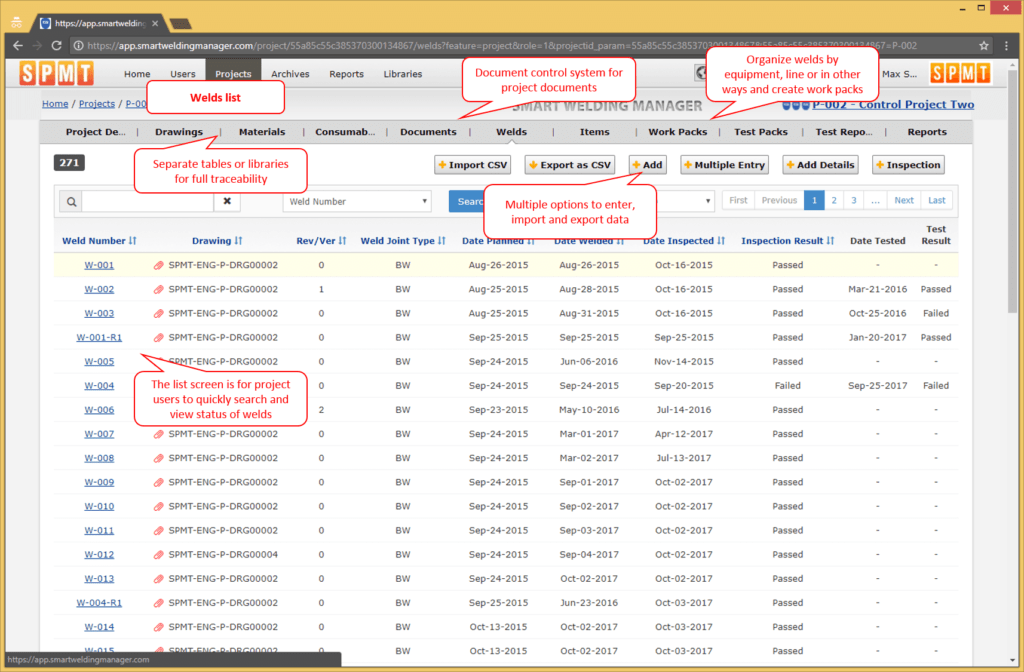1024x672 pixels.
Task: Switch to the Items tab
Action: 594,132
